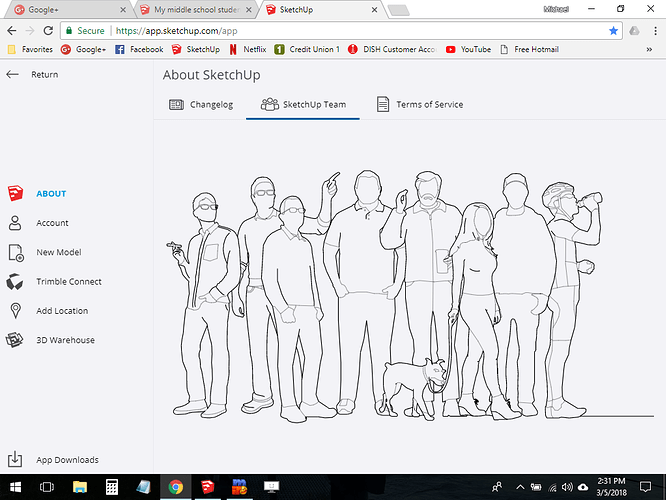Screen dimensions: 666x500
Task: Click the bookmark star in the address bar
Action: (x=613, y=31)
